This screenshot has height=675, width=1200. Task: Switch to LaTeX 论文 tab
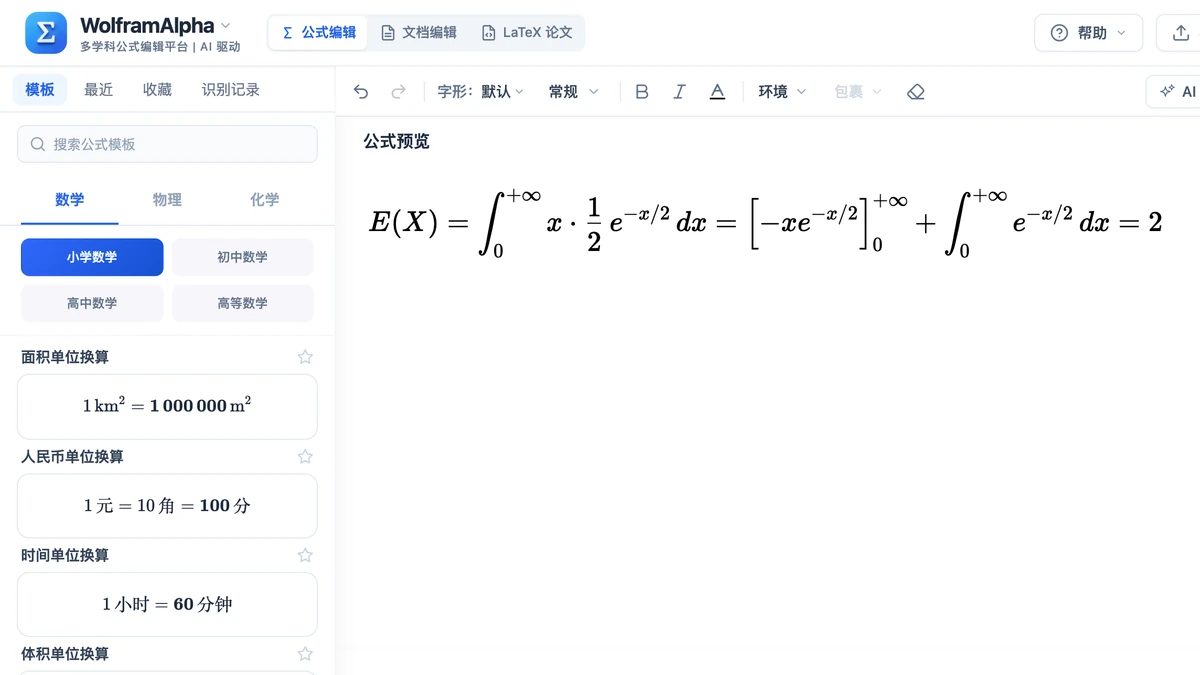click(527, 32)
